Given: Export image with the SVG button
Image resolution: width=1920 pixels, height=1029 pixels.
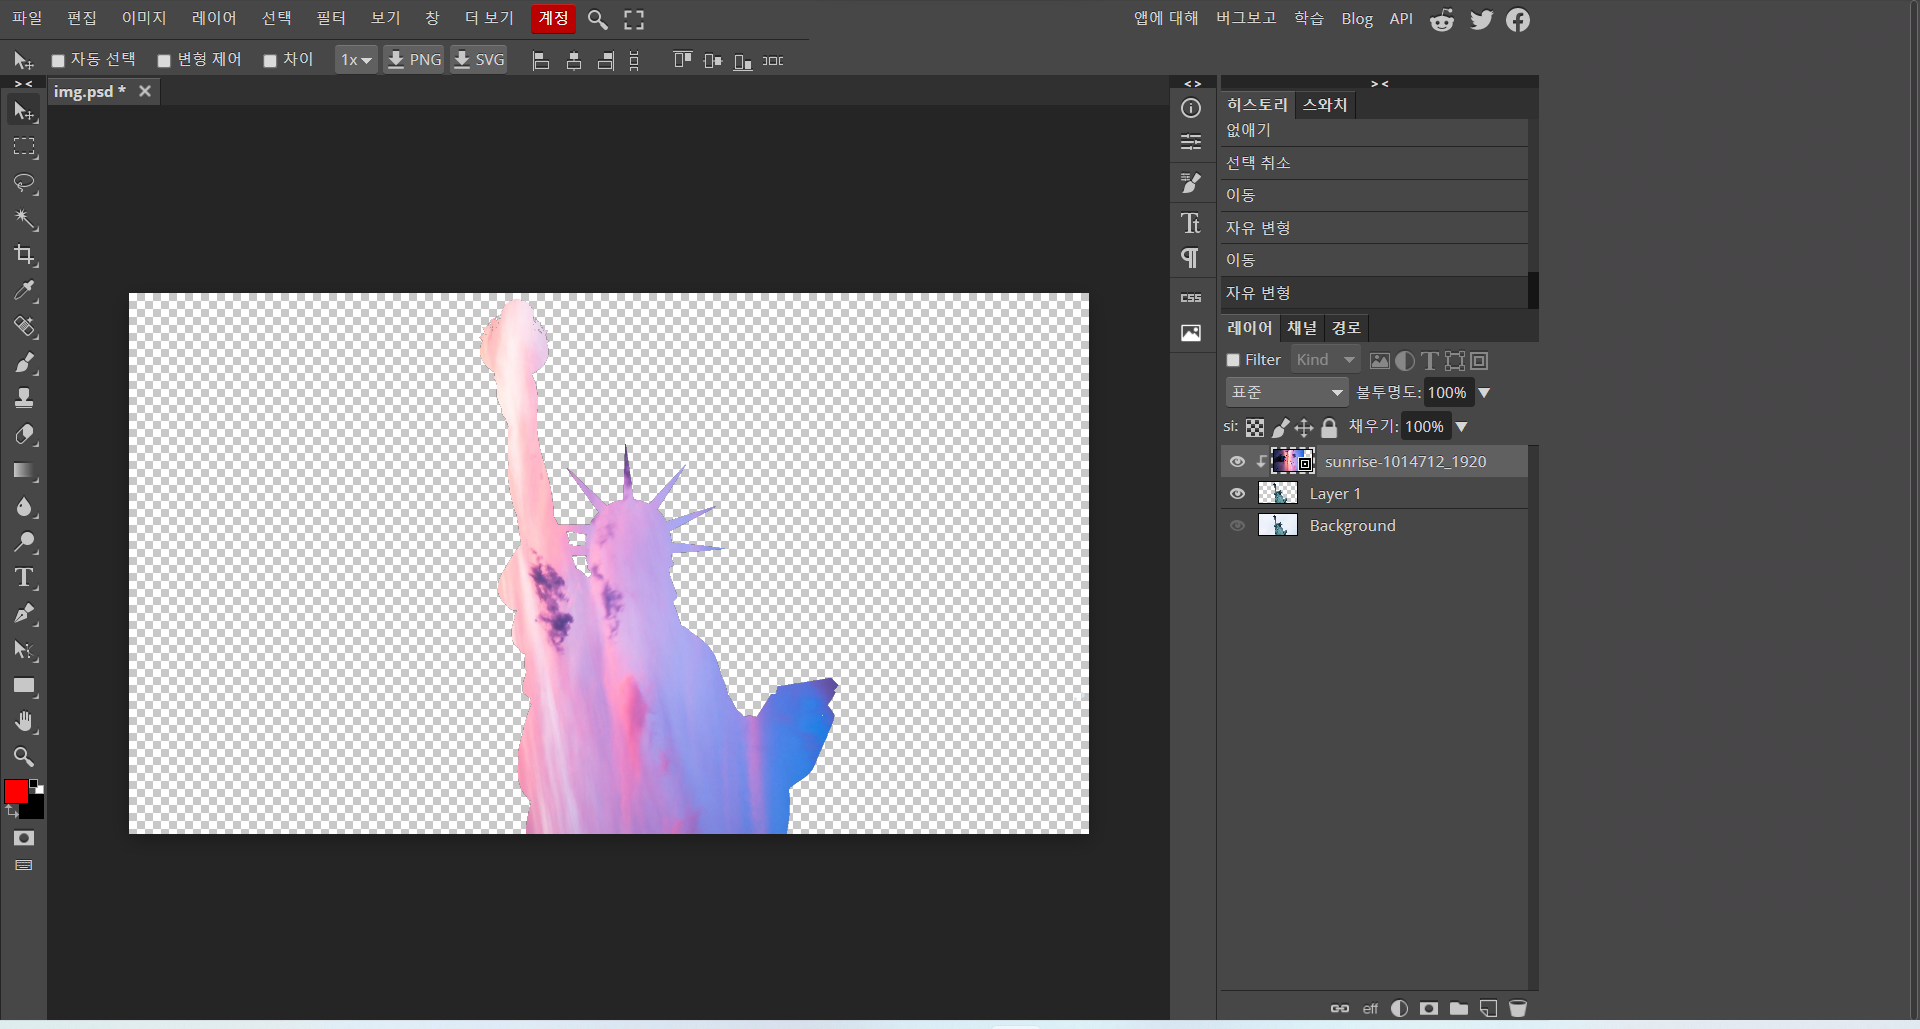Looking at the screenshot, I should [x=479, y=60].
